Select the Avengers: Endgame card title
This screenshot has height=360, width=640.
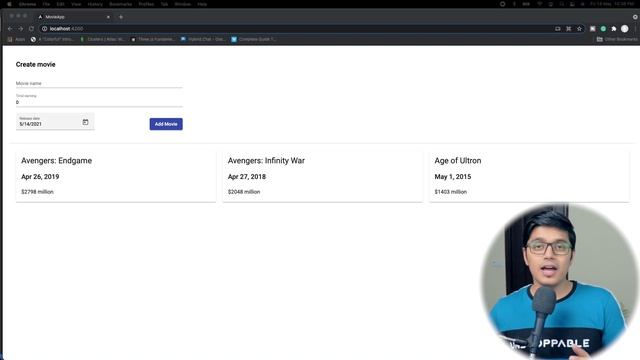pos(56,160)
